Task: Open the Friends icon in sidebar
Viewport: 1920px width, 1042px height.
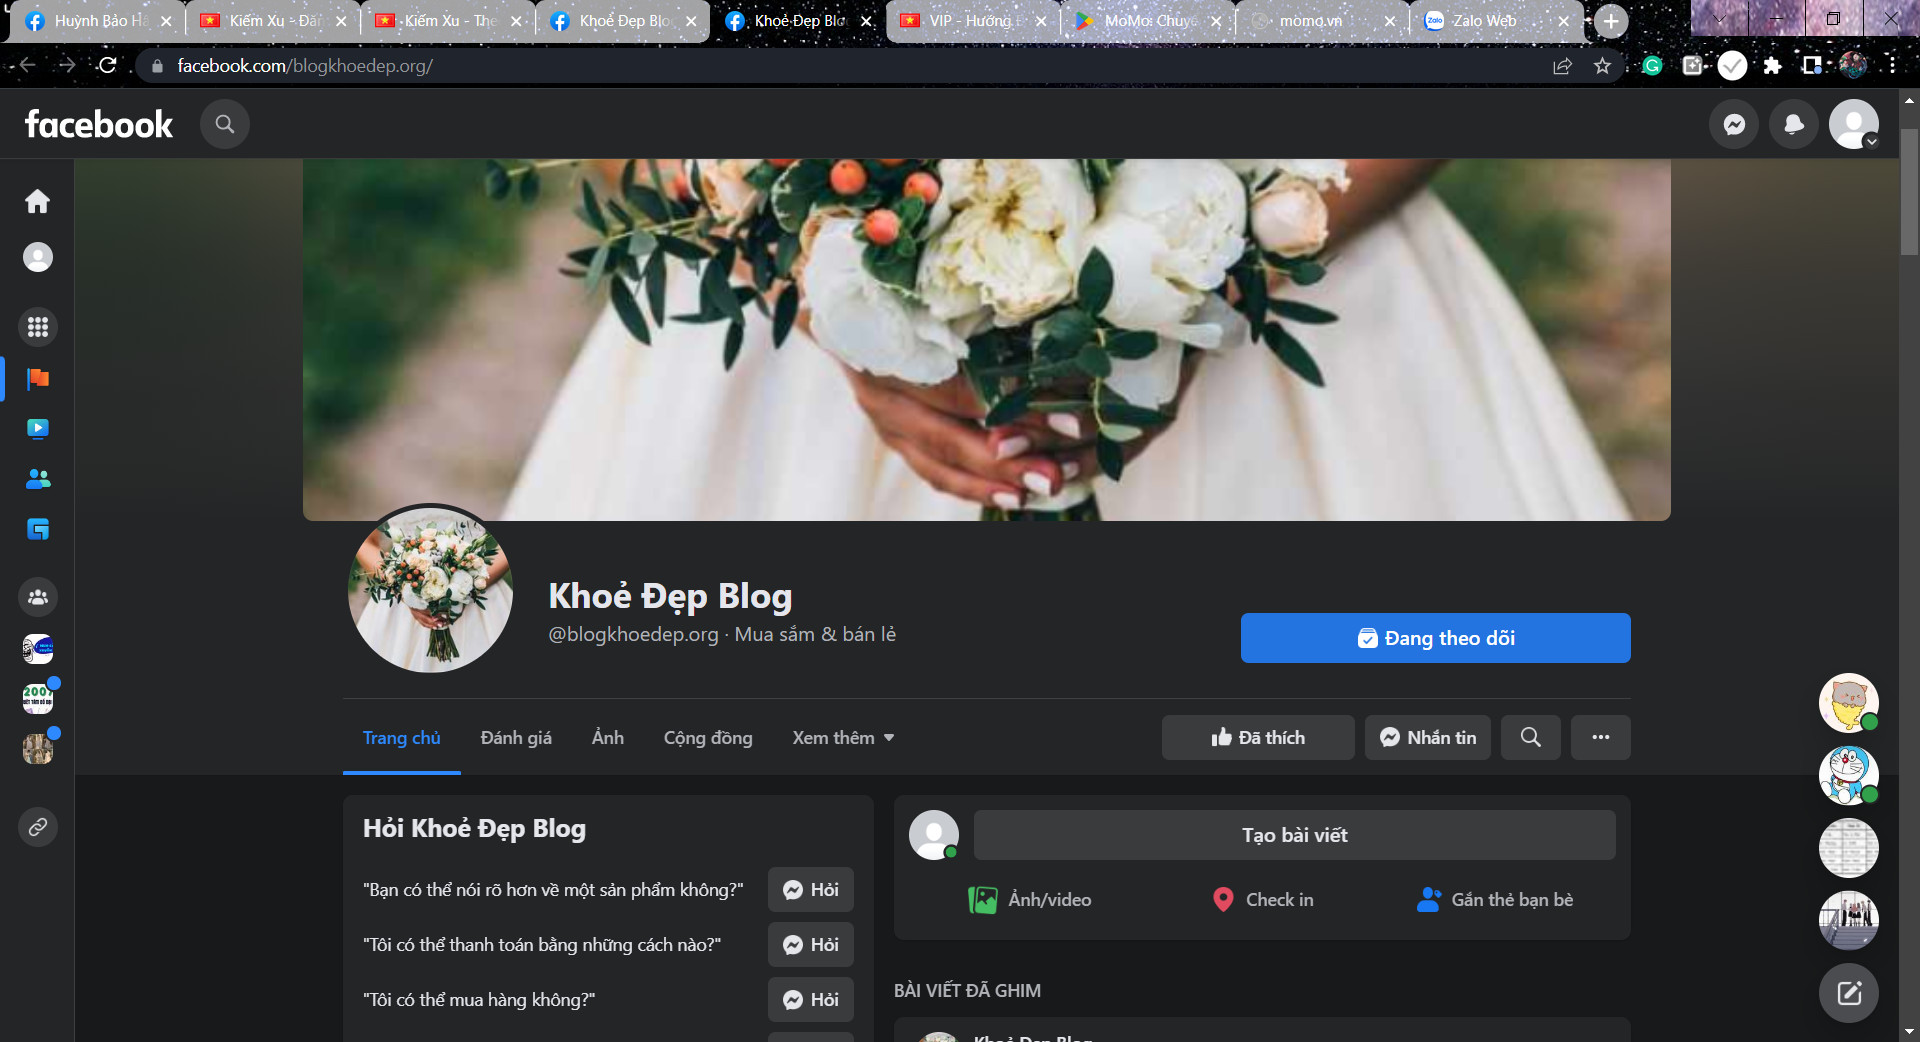Action: point(37,478)
